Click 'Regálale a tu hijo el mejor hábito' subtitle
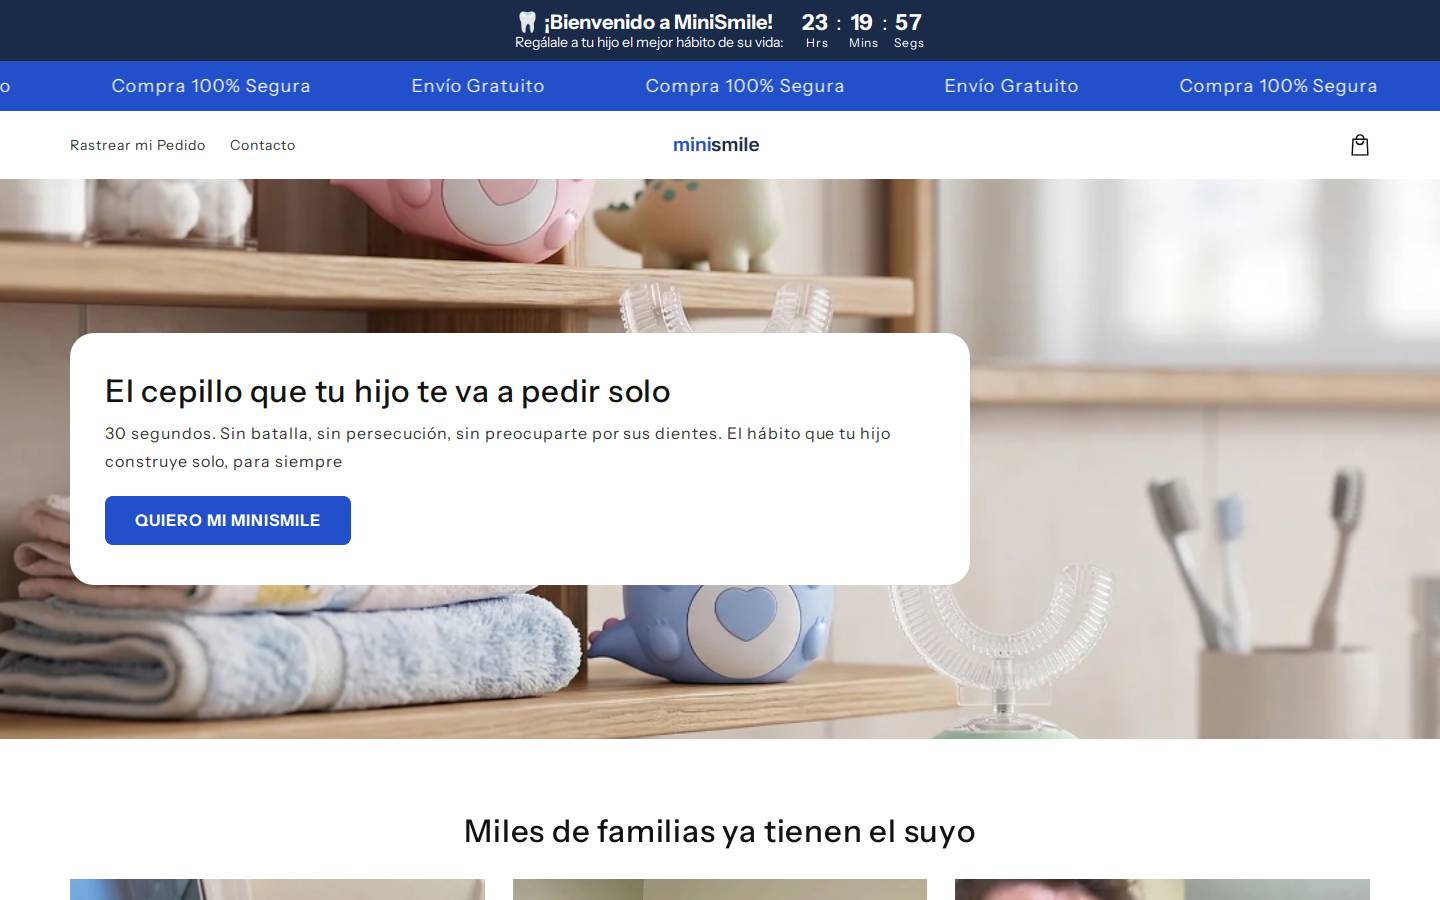The image size is (1440, 900). point(649,43)
